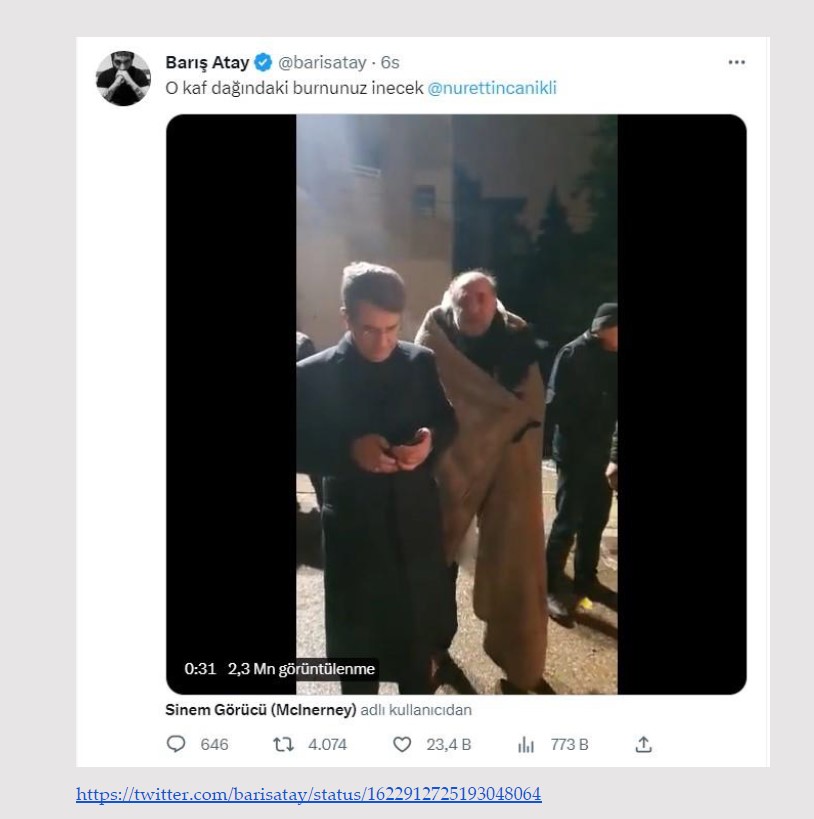Click the reply speech bubble icon
814x819 pixels.
[x=178, y=744]
